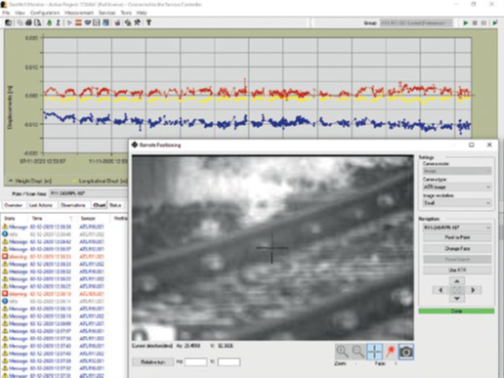Open the Image resolution dropdown
The image size is (504, 378).
click(457, 203)
